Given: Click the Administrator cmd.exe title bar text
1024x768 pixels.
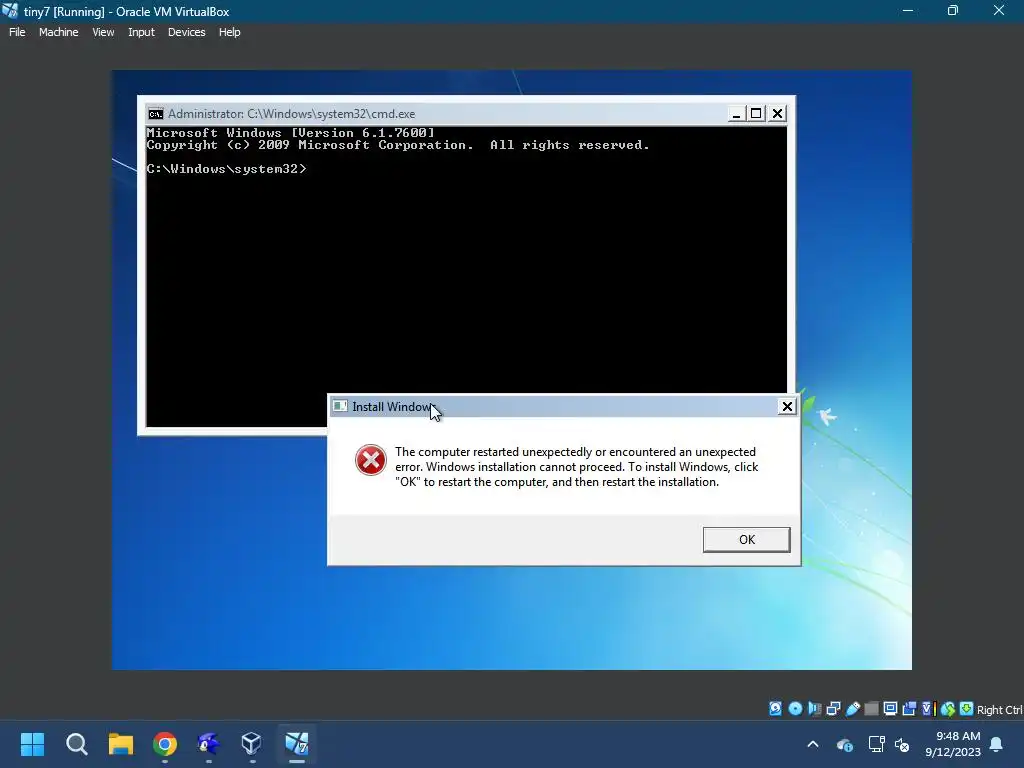Looking at the screenshot, I should pyautogui.click(x=291, y=114).
